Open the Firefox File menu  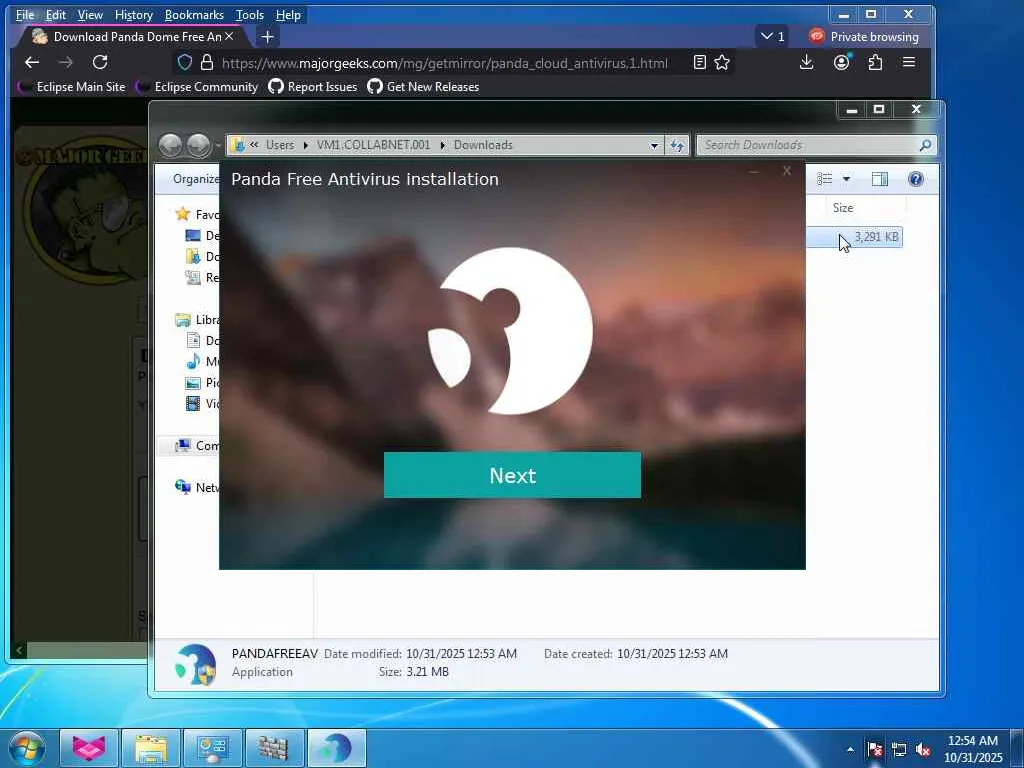coord(25,14)
